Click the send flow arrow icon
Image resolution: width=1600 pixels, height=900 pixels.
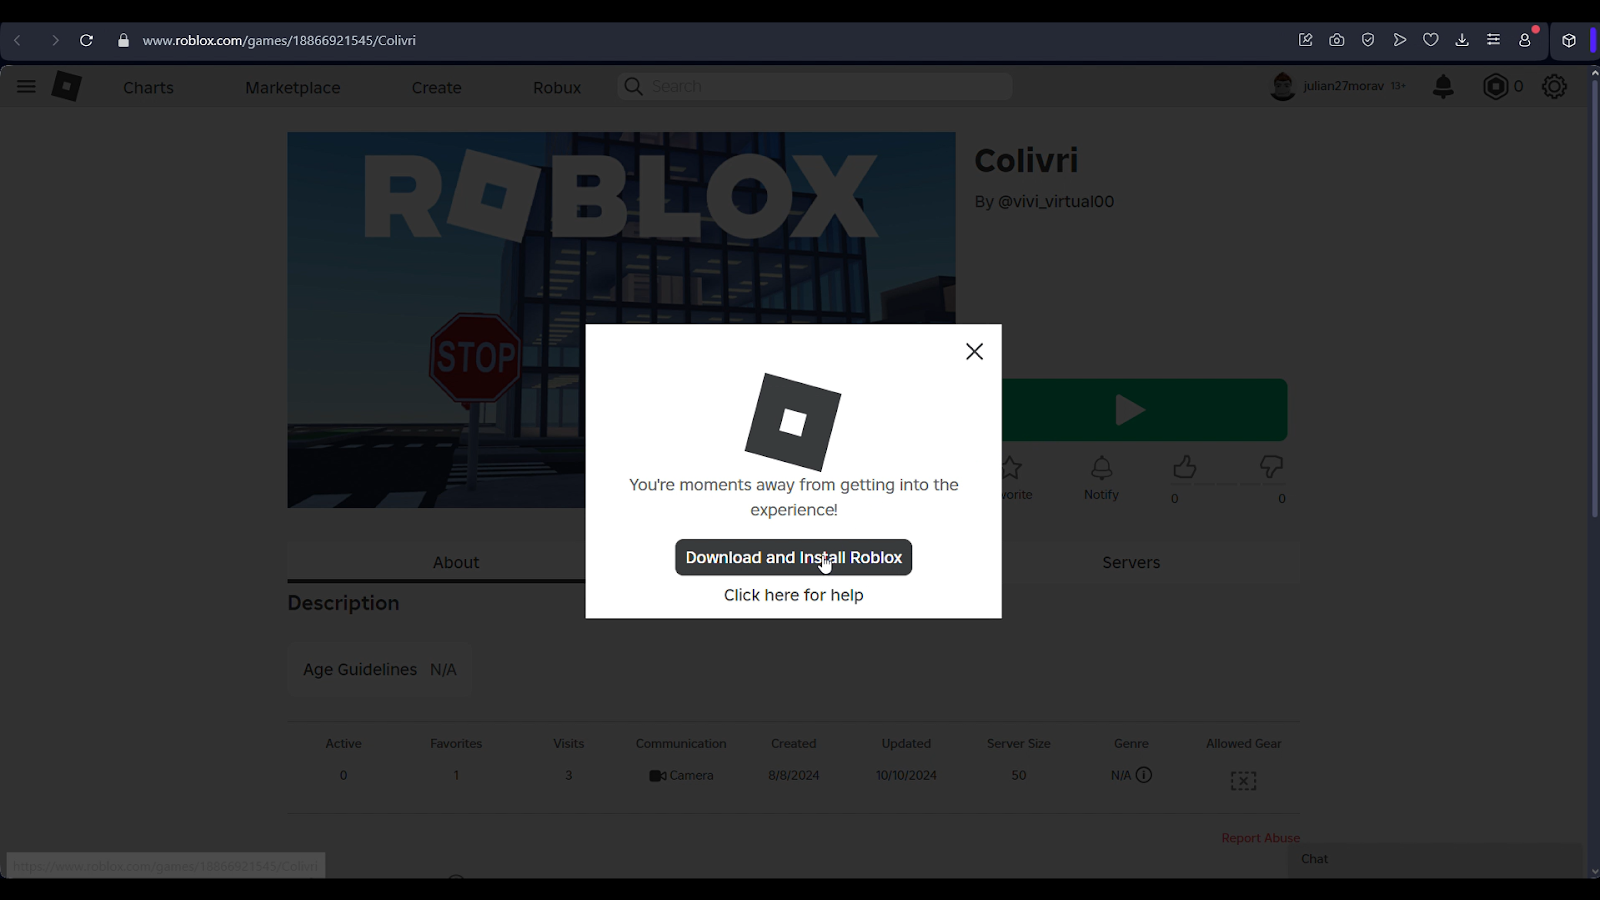pyautogui.click(x=1400, y=40)
